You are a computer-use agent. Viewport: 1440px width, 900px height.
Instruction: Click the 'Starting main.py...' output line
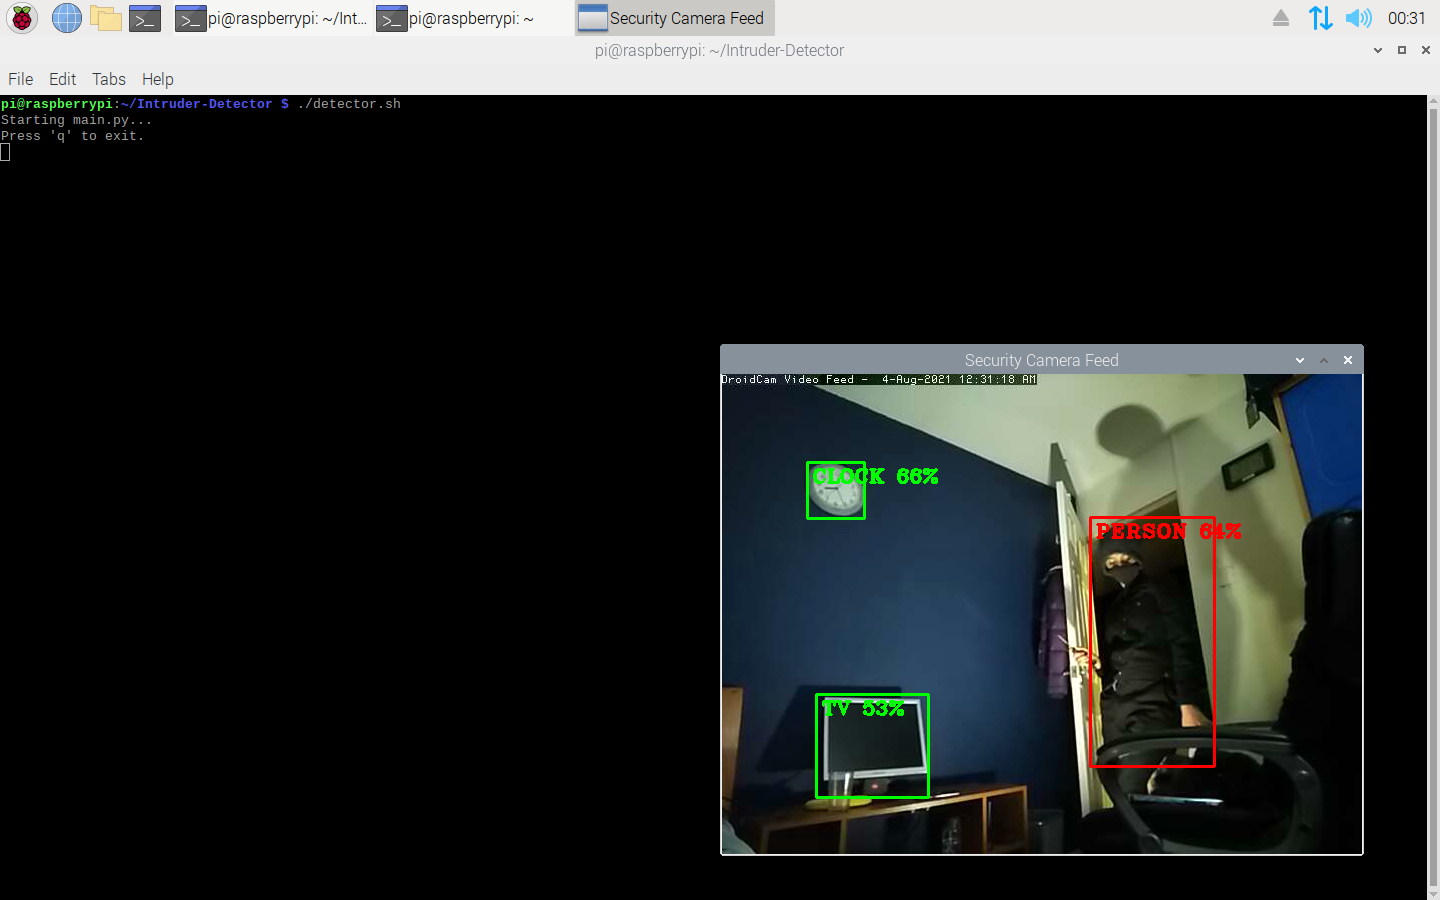76,120
